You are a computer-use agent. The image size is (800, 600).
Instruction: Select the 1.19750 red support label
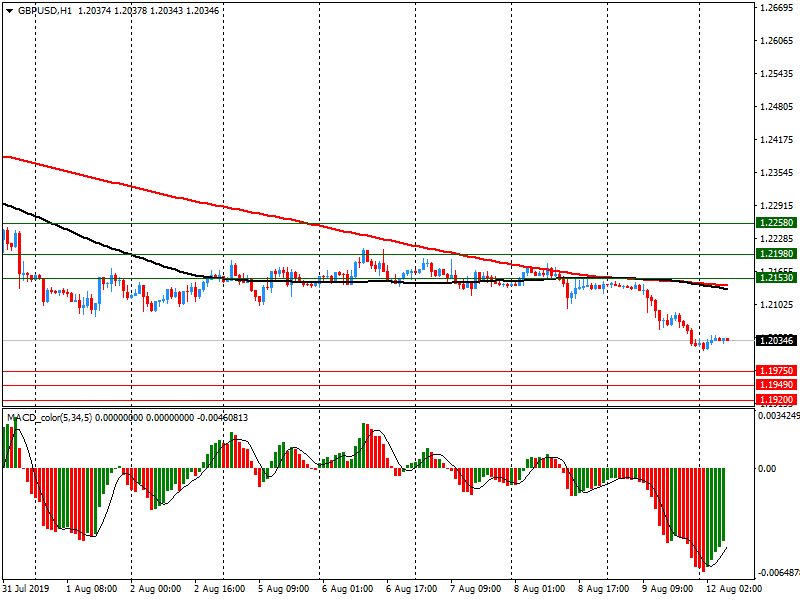tap(777, 371)
